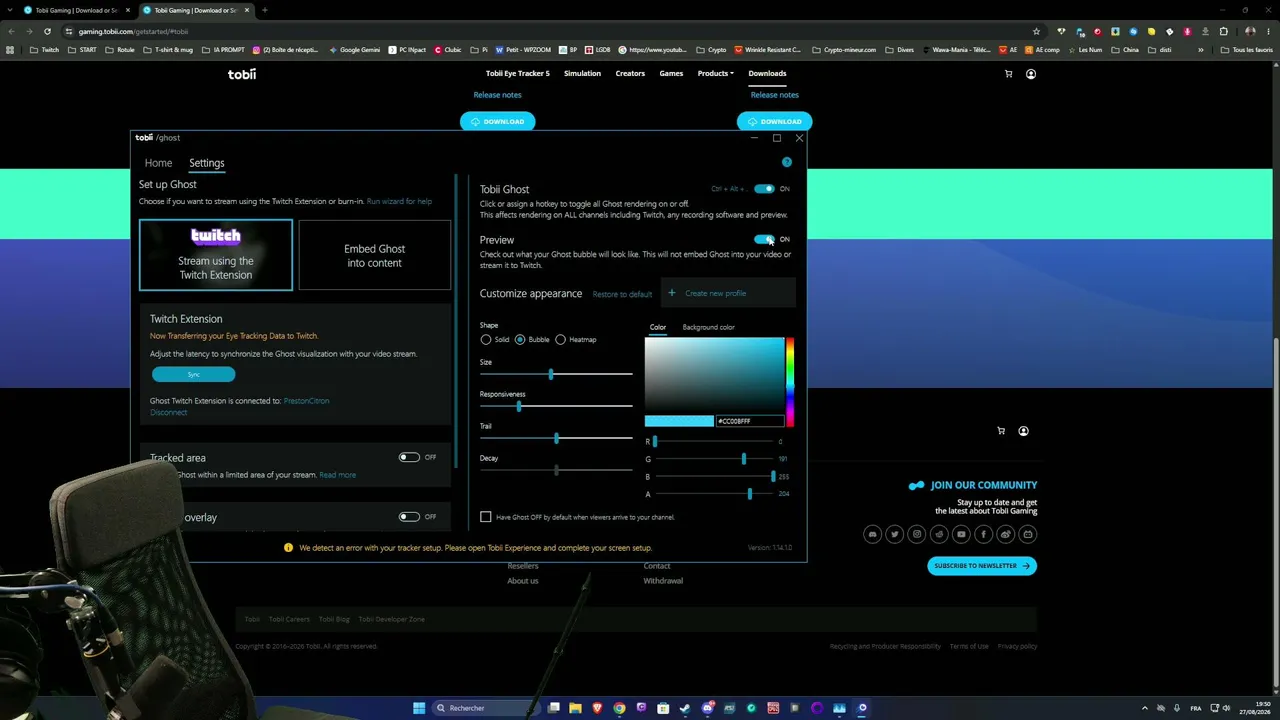The image size is (1280, 720).
Task: Select the Background color tab
Action: pyautogui.click(x=708, y=327)
